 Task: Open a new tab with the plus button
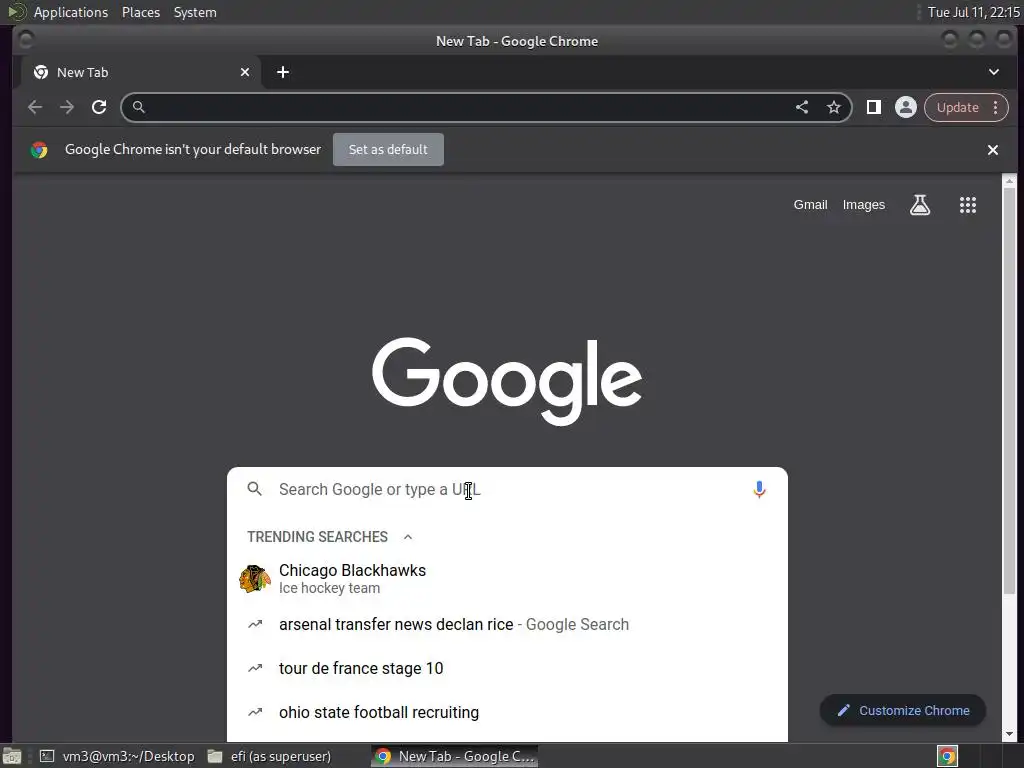pyautogui.click(x=283, y=72)
